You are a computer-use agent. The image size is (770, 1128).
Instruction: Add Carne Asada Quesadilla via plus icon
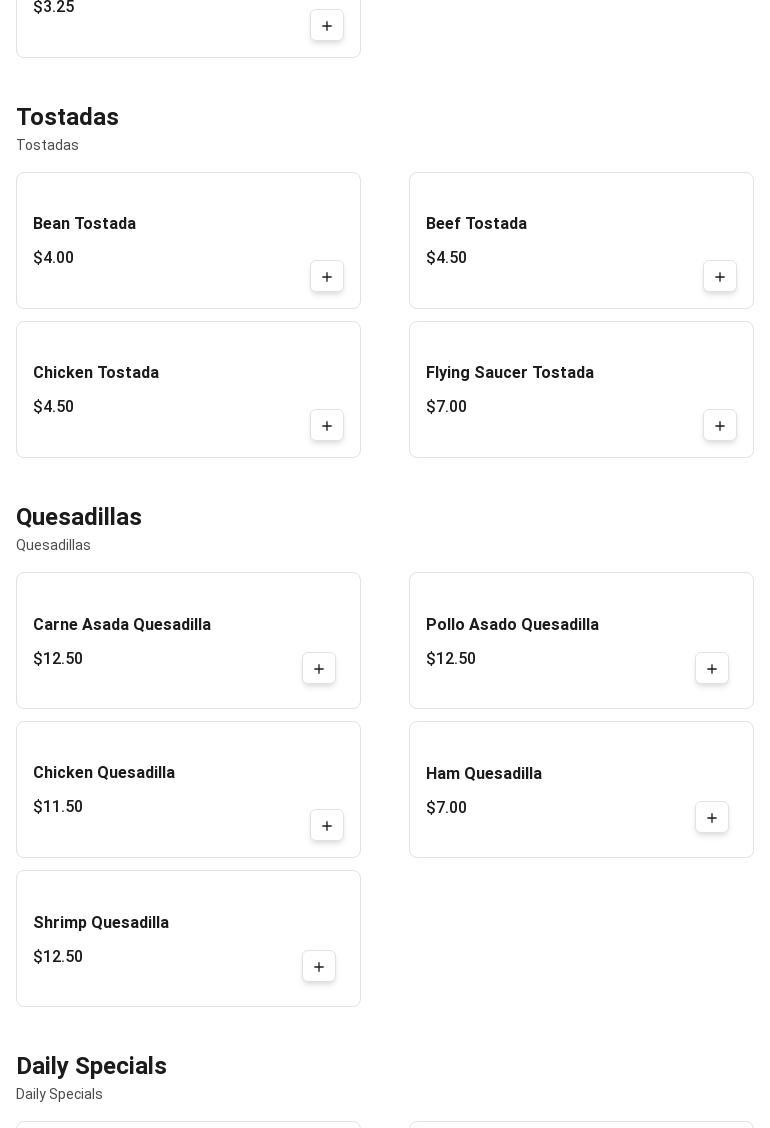[x=319, y=669]
